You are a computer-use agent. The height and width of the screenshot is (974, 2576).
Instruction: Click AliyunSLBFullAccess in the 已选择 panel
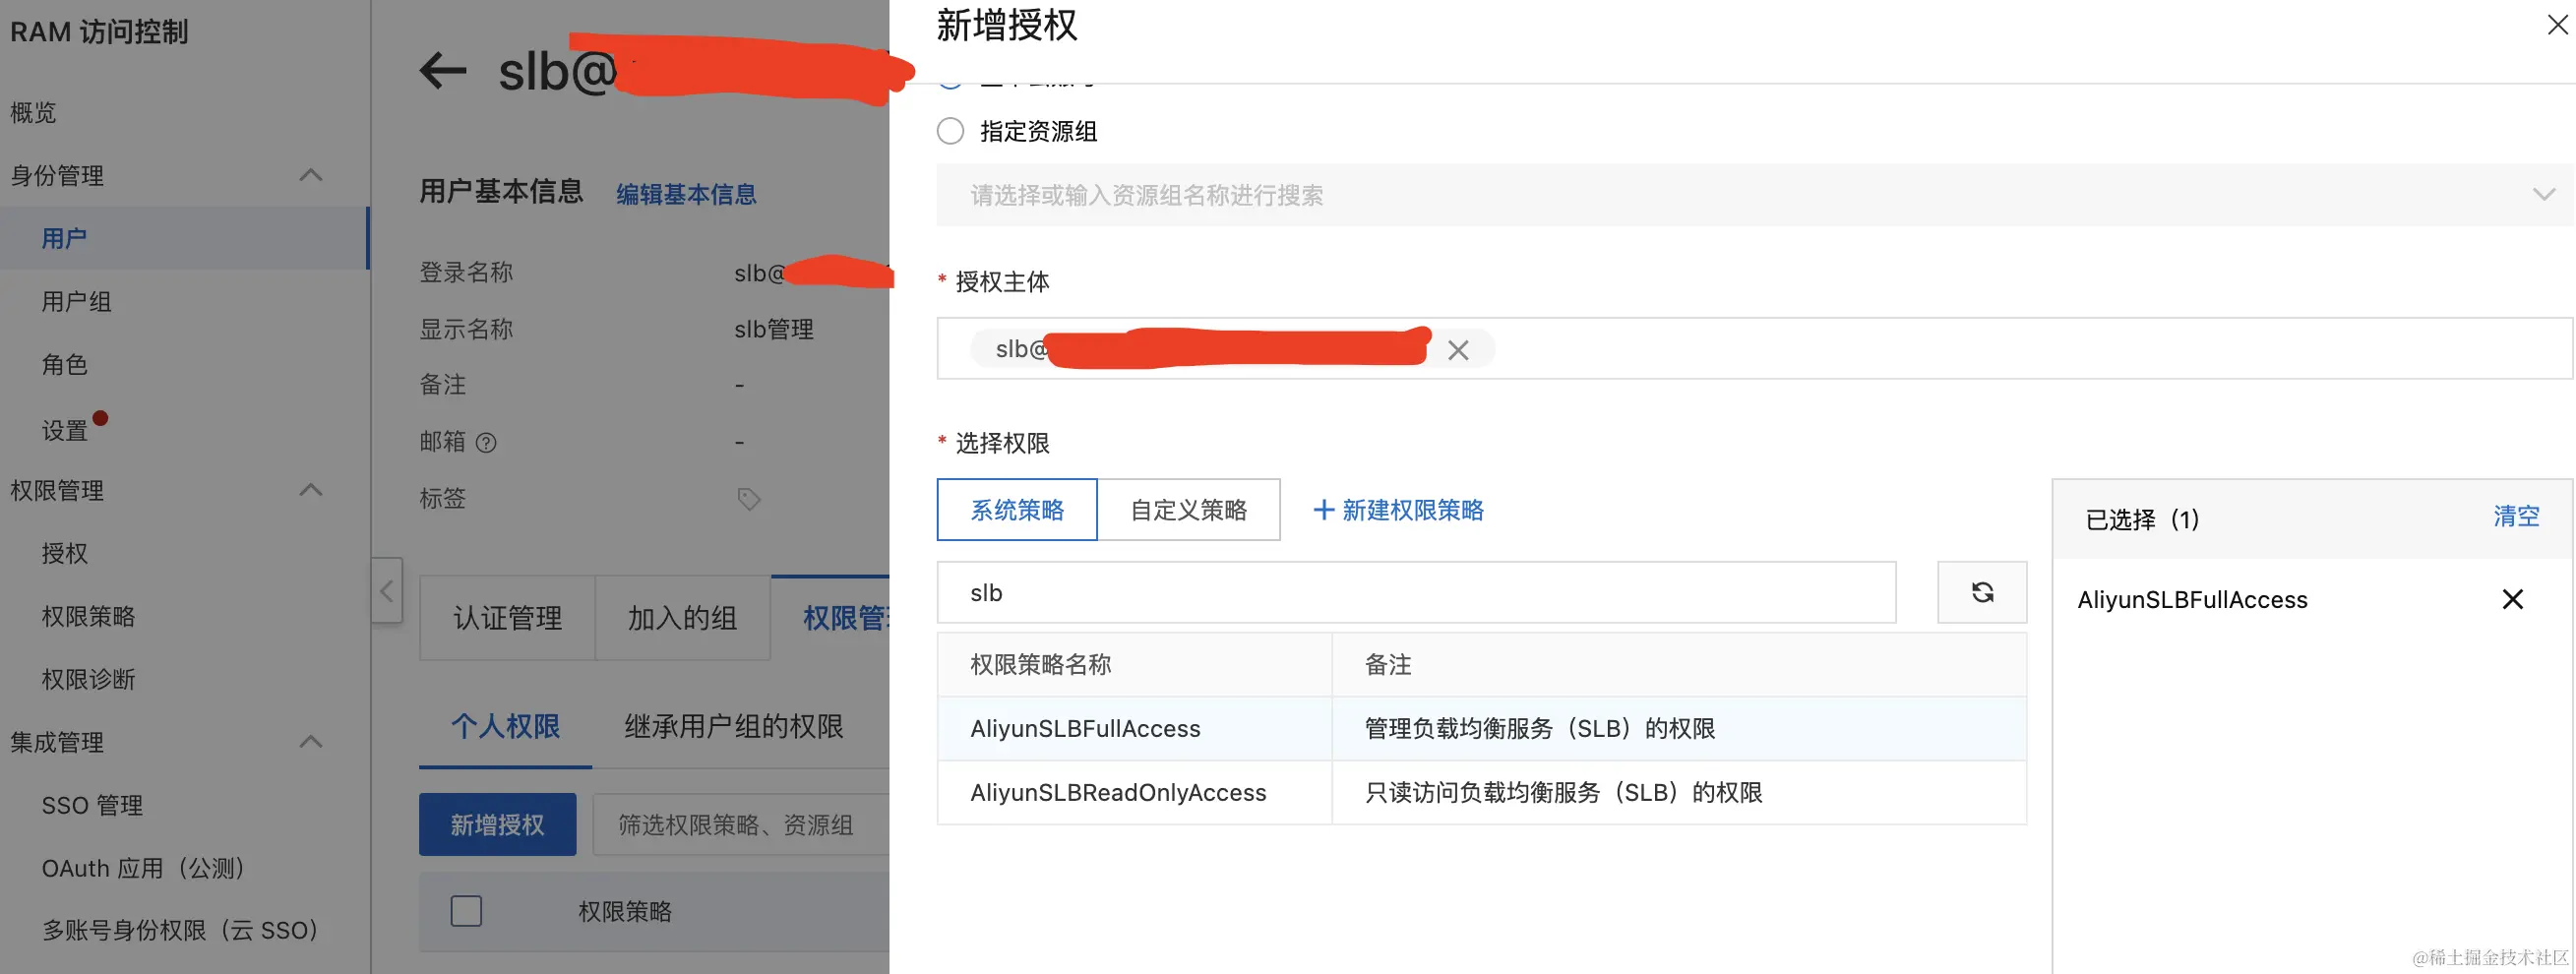2192,599
